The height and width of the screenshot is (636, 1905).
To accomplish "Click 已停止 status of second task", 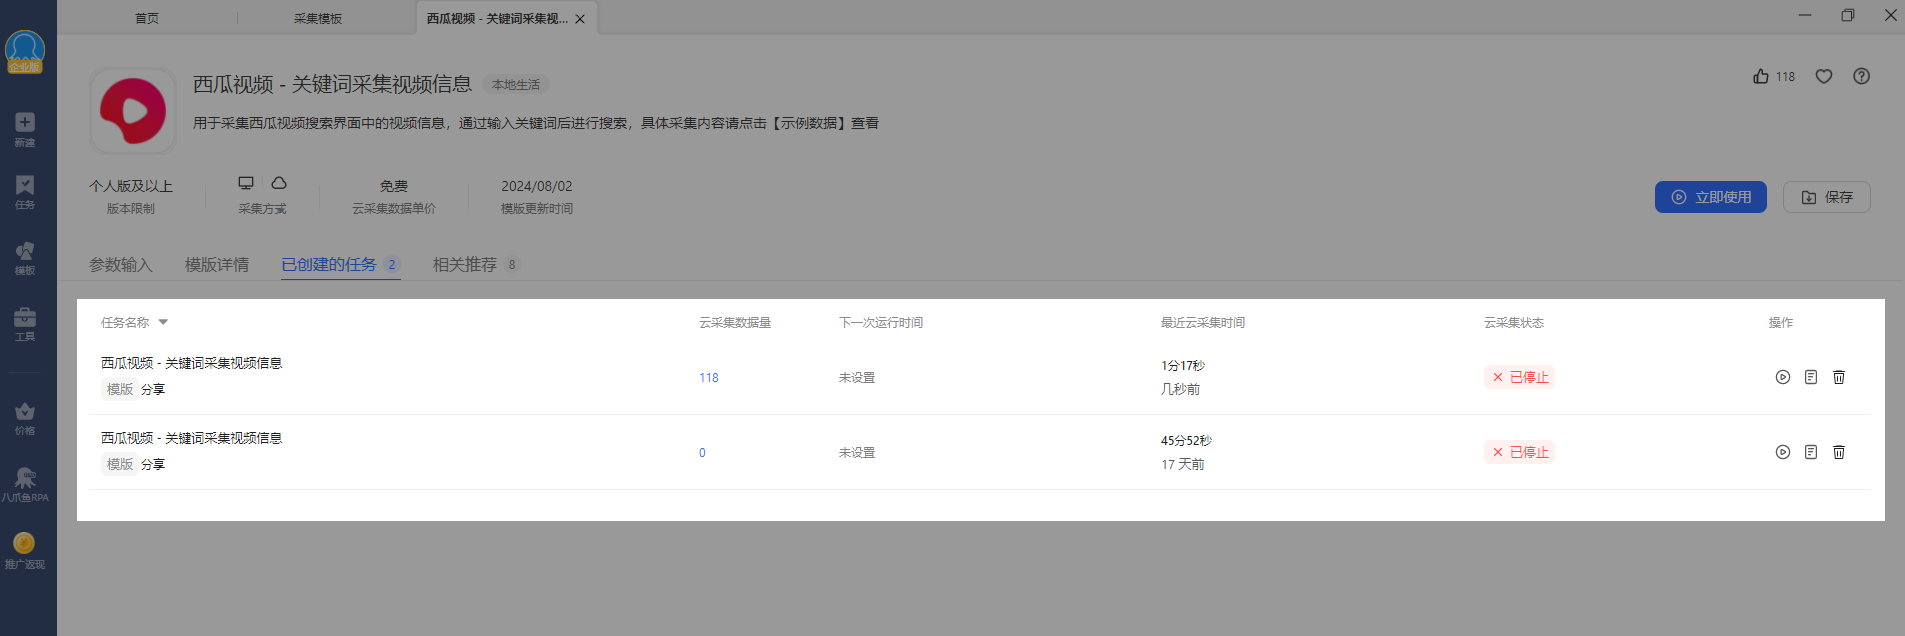I will (1520, 452).
